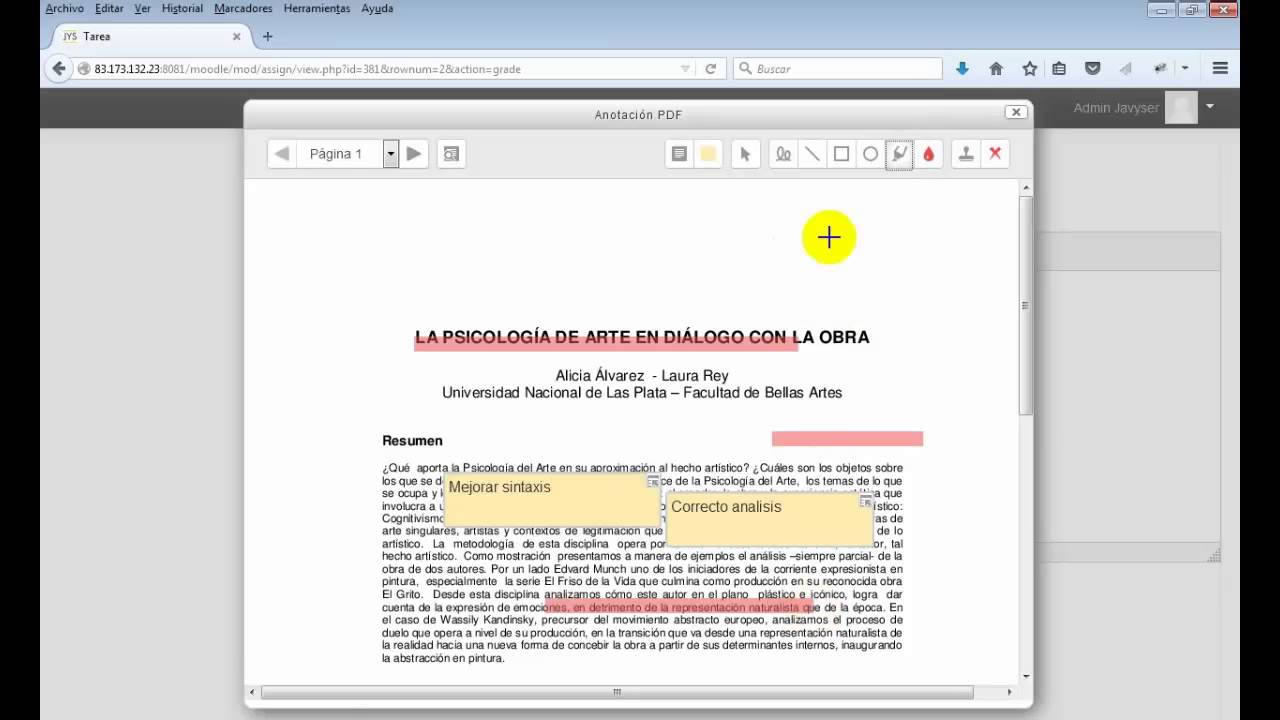Show bookmarks list icon

(1059, 69)
